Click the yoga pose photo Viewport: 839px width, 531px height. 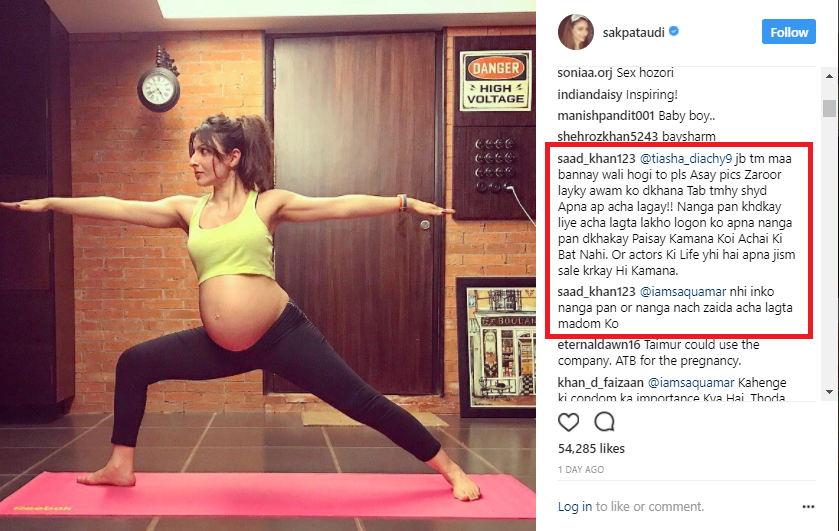[x=268, y=266]
